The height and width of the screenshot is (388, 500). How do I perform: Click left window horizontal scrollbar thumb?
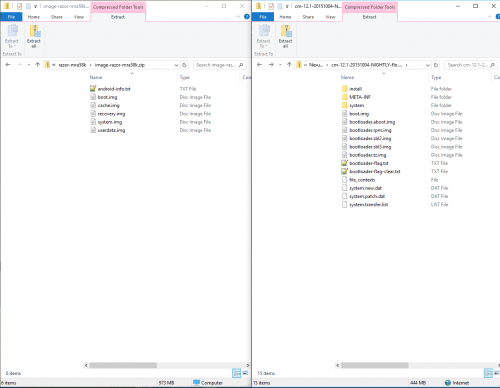click(123, 365)
